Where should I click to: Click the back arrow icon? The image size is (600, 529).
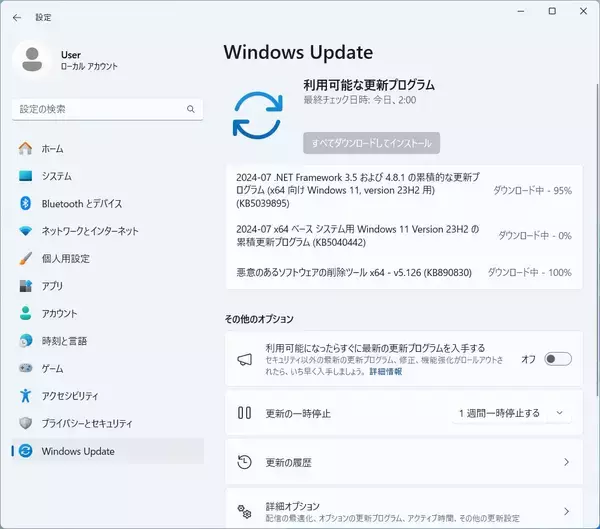pos(17,18)
